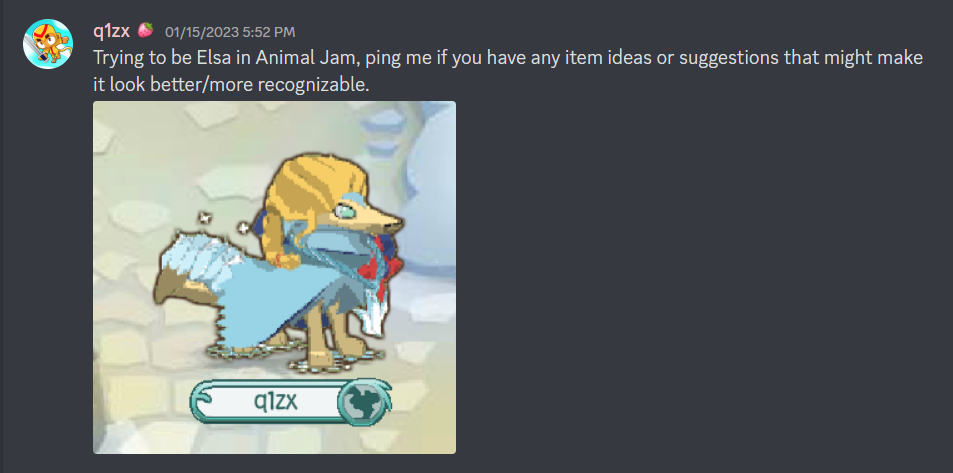Screen dimensions: 953x473
Task: Click the white sparkle near the tail
Action: pos(243,228)
